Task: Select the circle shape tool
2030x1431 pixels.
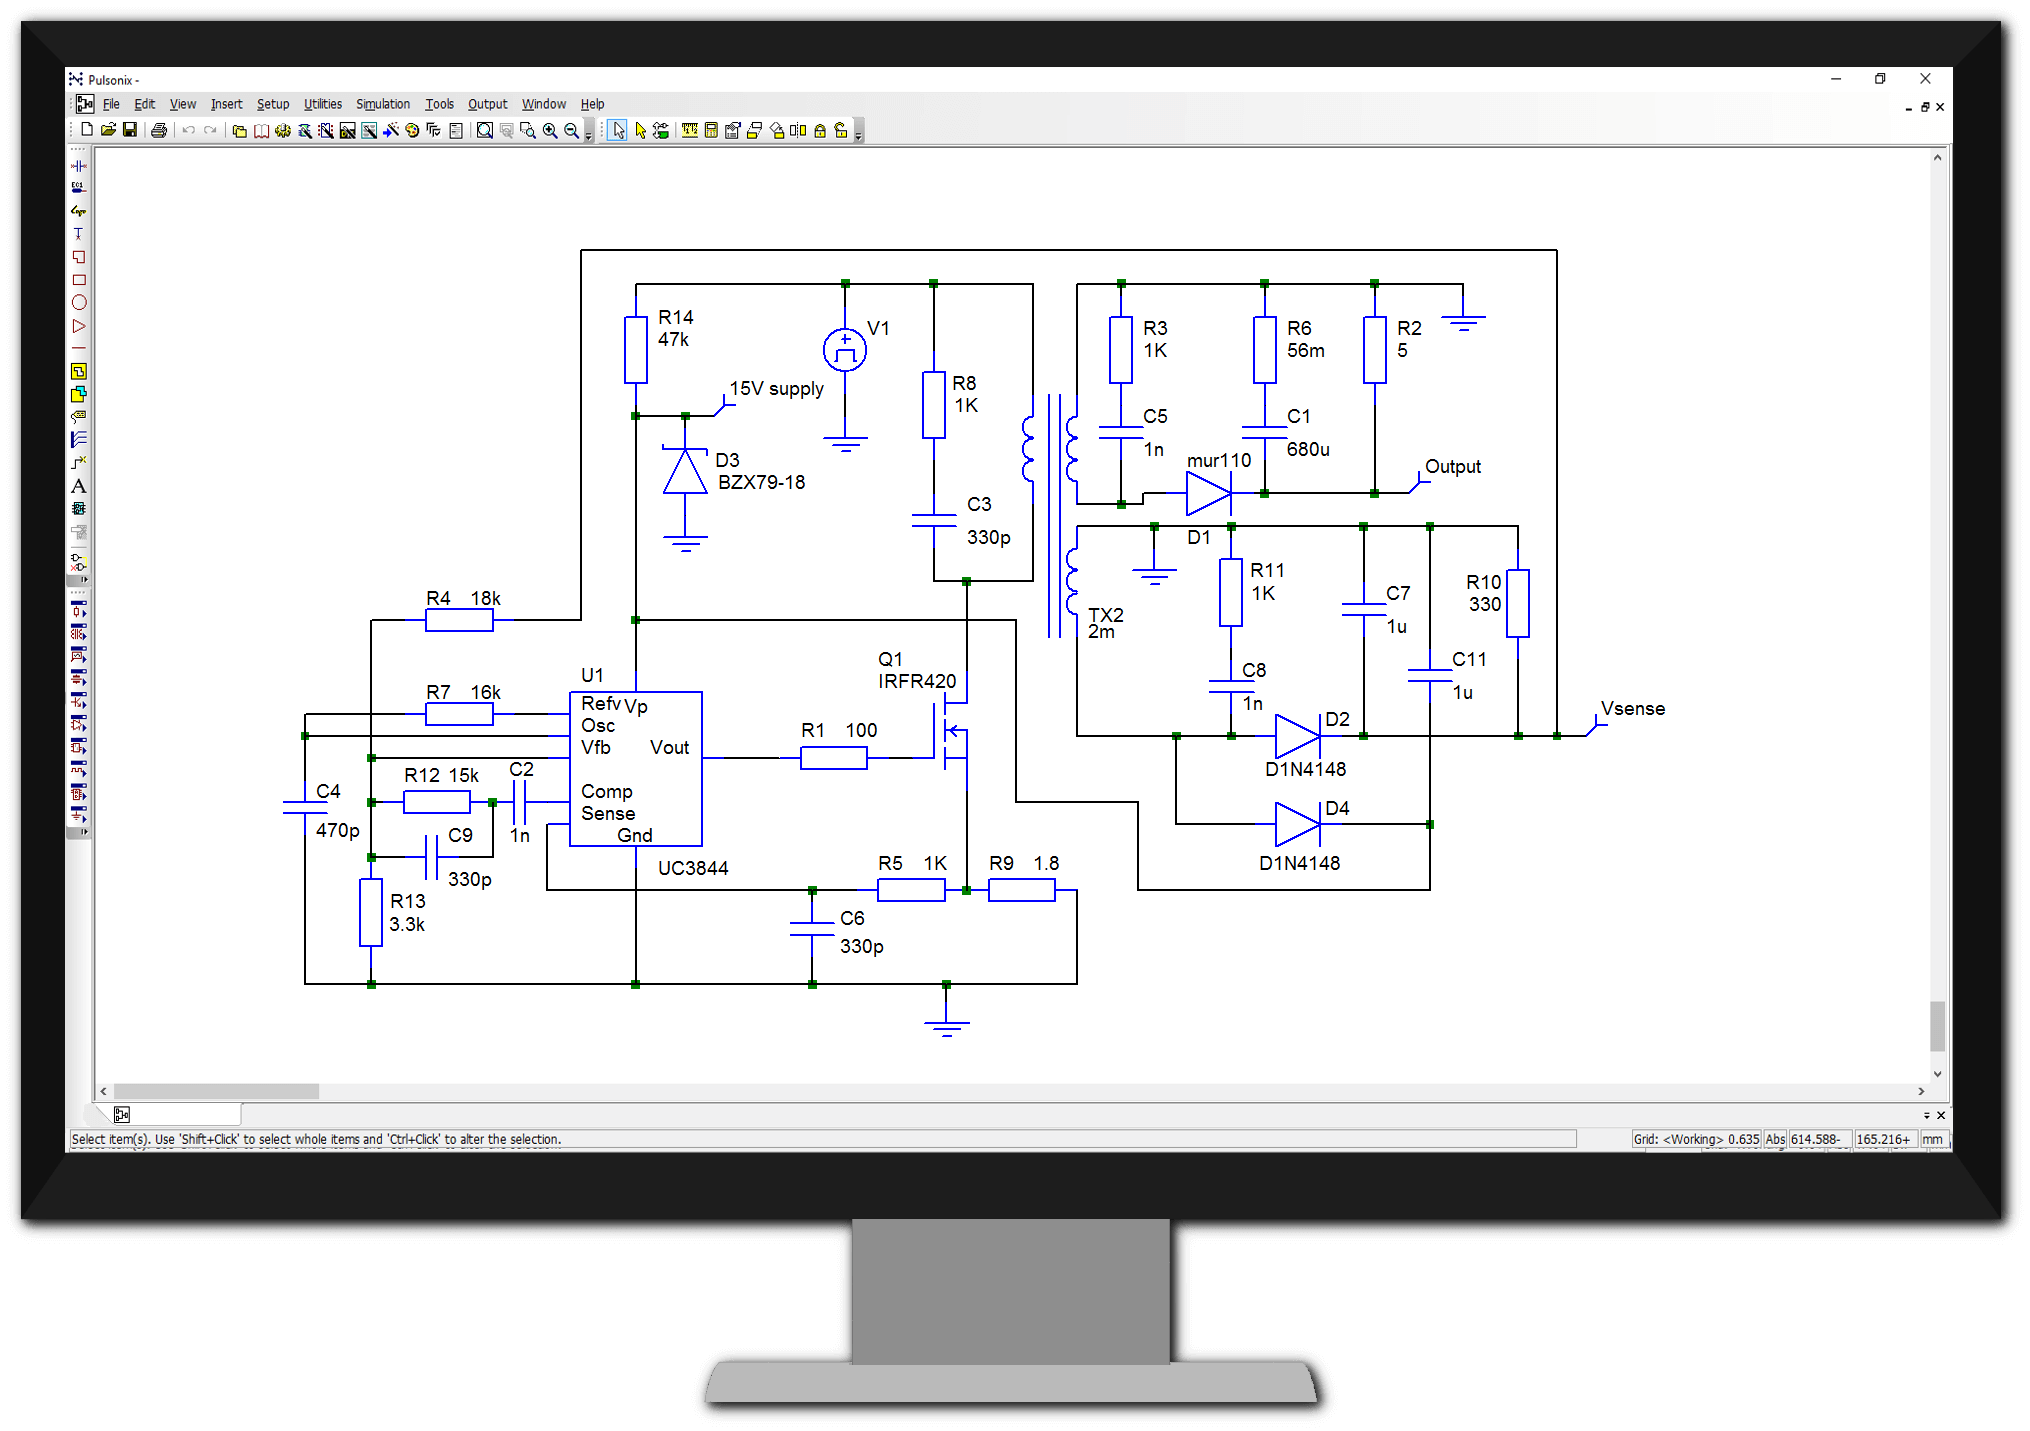Action: (x=79, y=303)
